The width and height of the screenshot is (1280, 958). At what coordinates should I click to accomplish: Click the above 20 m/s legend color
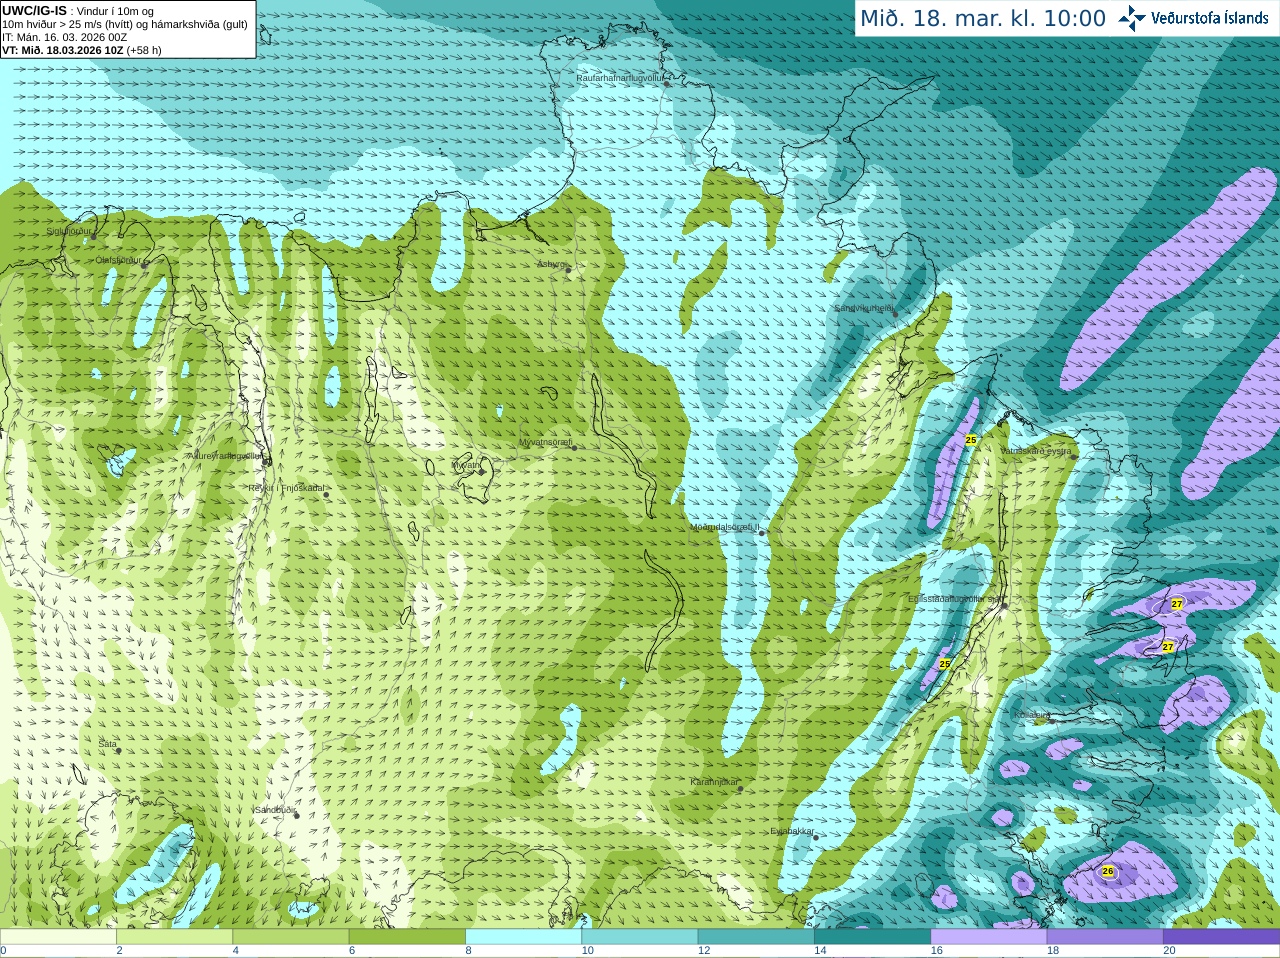[x=1221, y=936]
